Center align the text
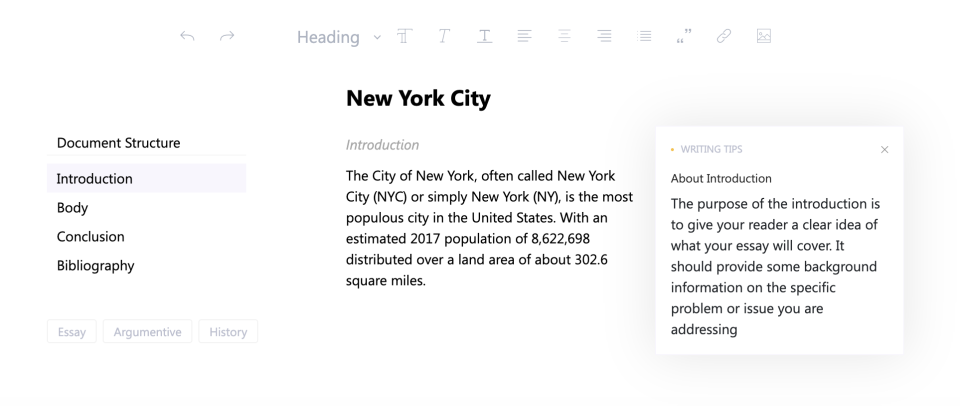 point(564,36)
